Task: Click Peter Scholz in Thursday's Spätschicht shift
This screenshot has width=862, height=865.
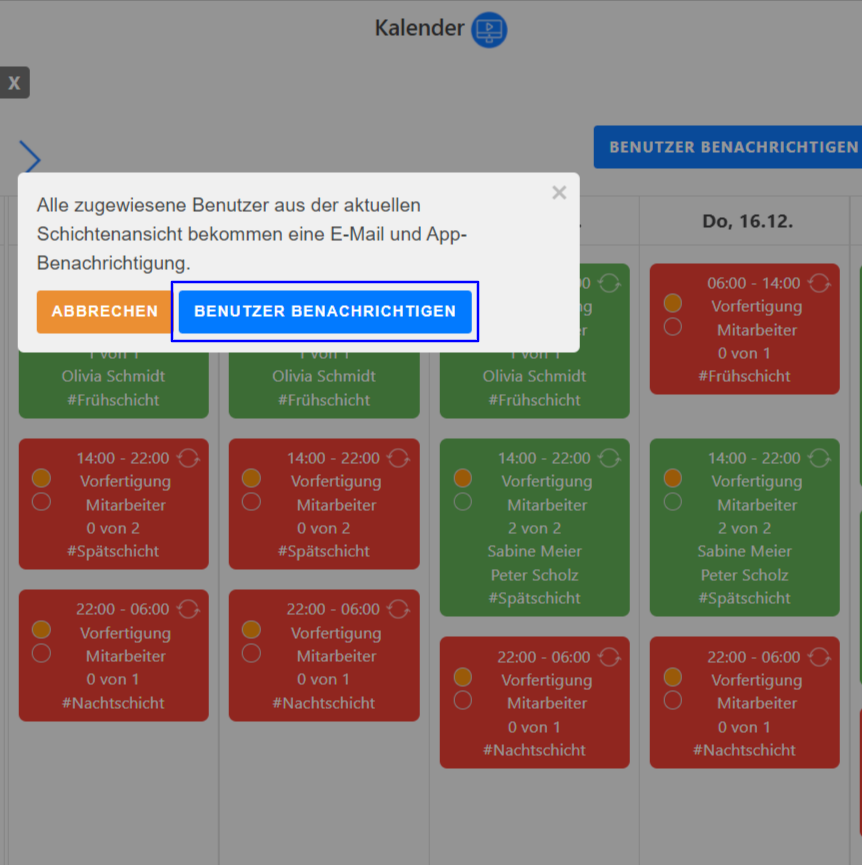Action: pos(744,575)
